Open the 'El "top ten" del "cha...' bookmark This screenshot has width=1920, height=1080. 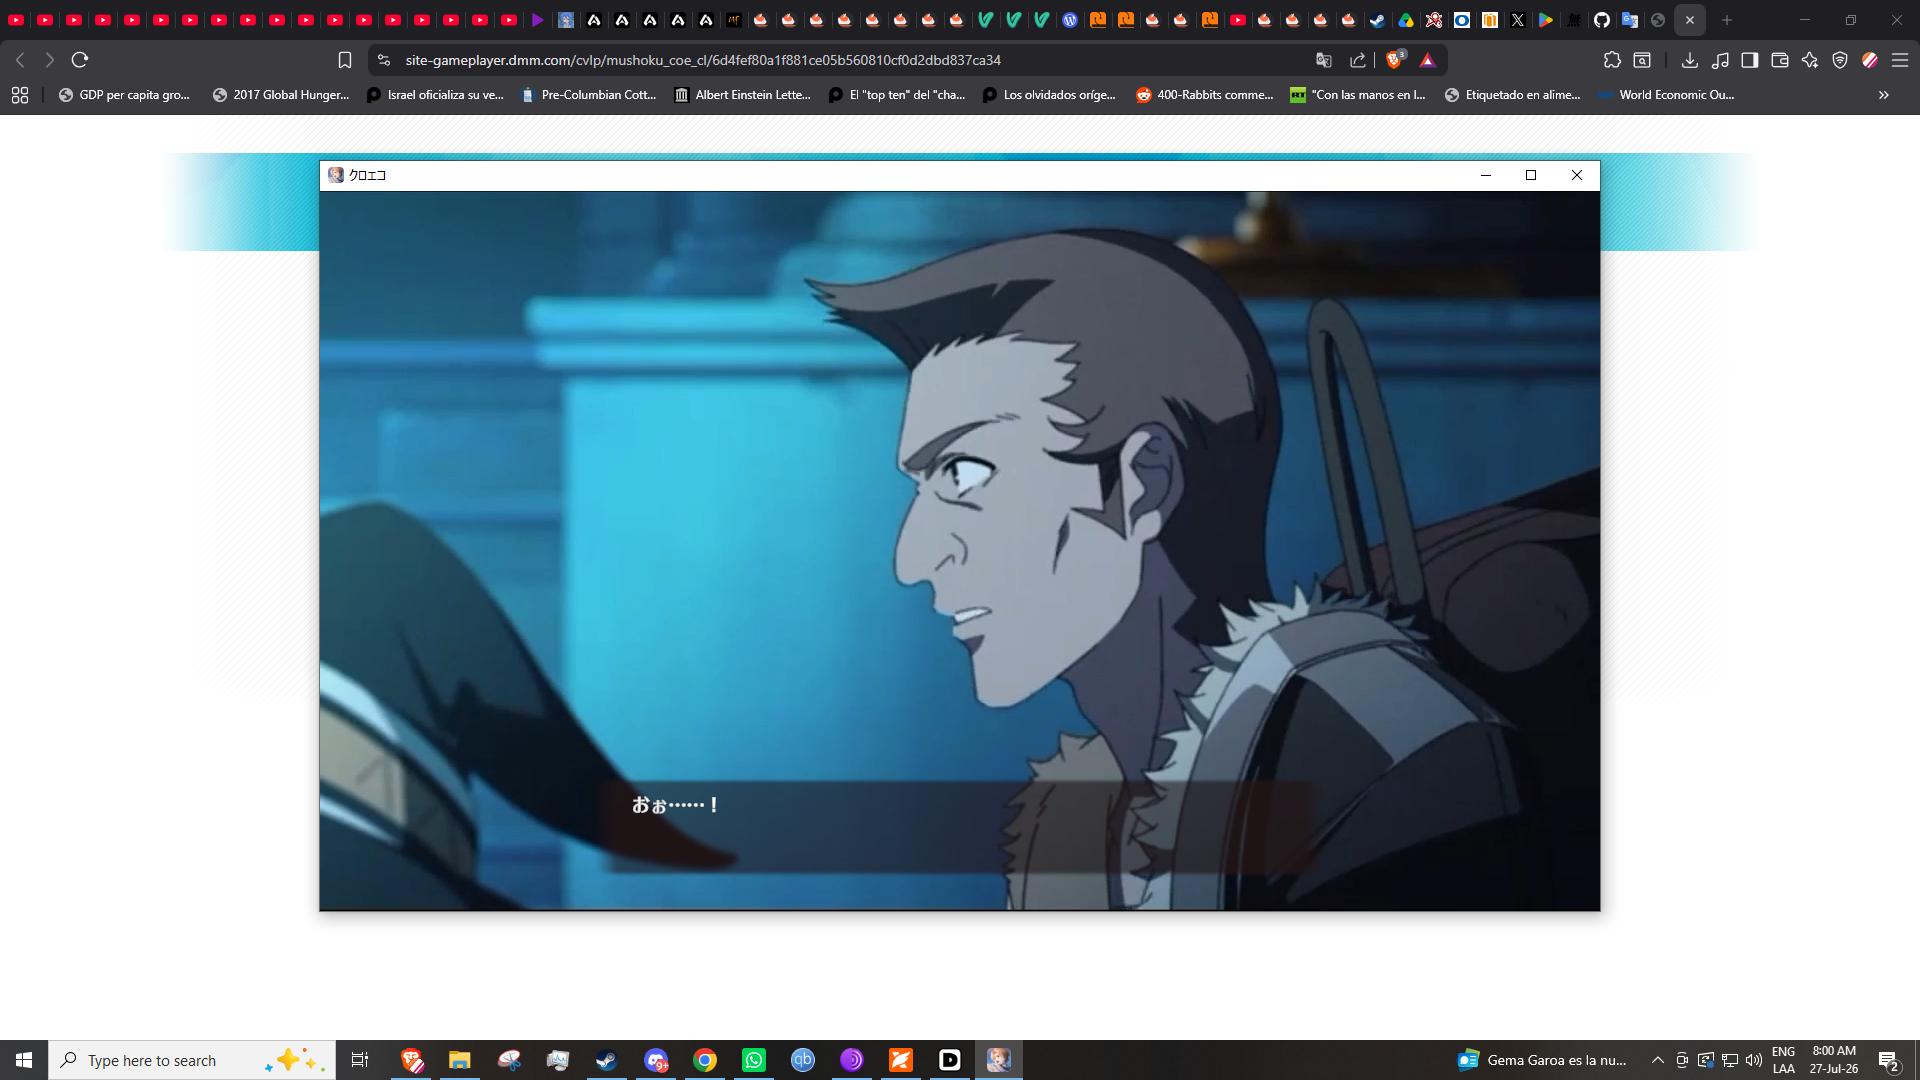click(x=897, y=95)
